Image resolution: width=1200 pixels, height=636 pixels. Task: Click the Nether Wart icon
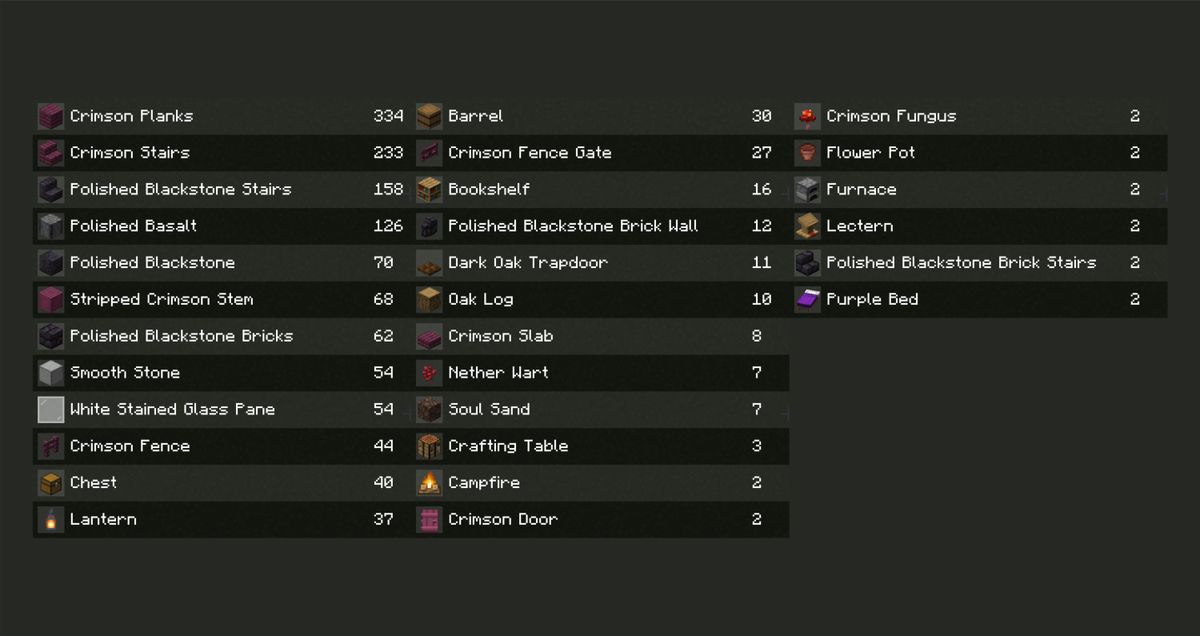(429, 373)
